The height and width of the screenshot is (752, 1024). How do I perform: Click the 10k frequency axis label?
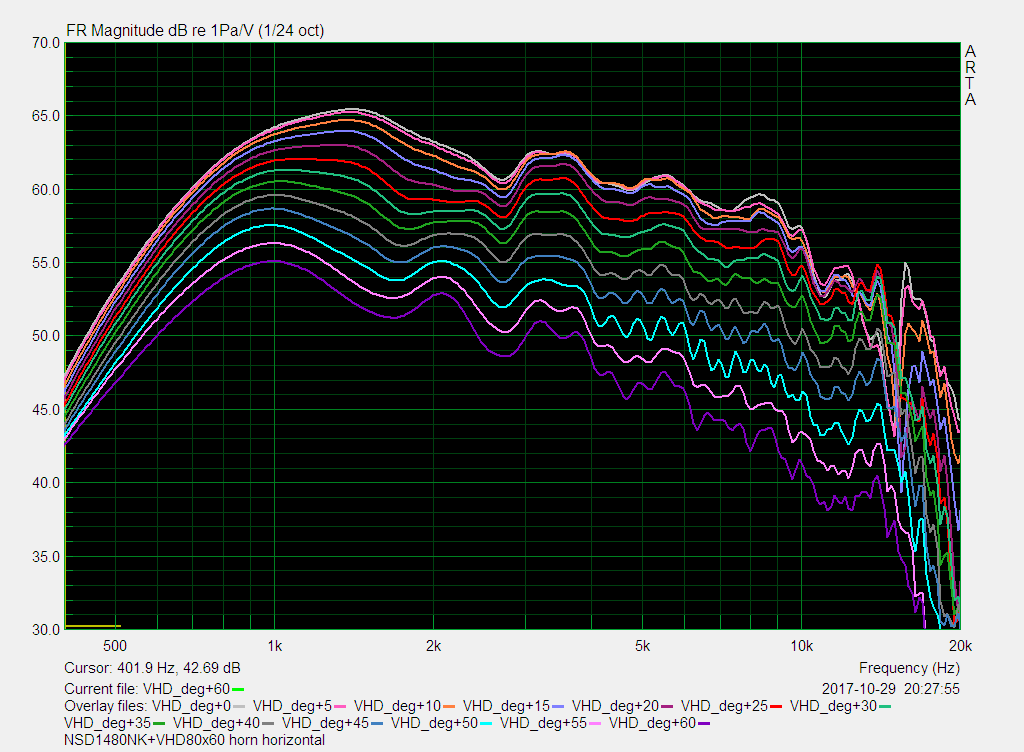[802, 646]
